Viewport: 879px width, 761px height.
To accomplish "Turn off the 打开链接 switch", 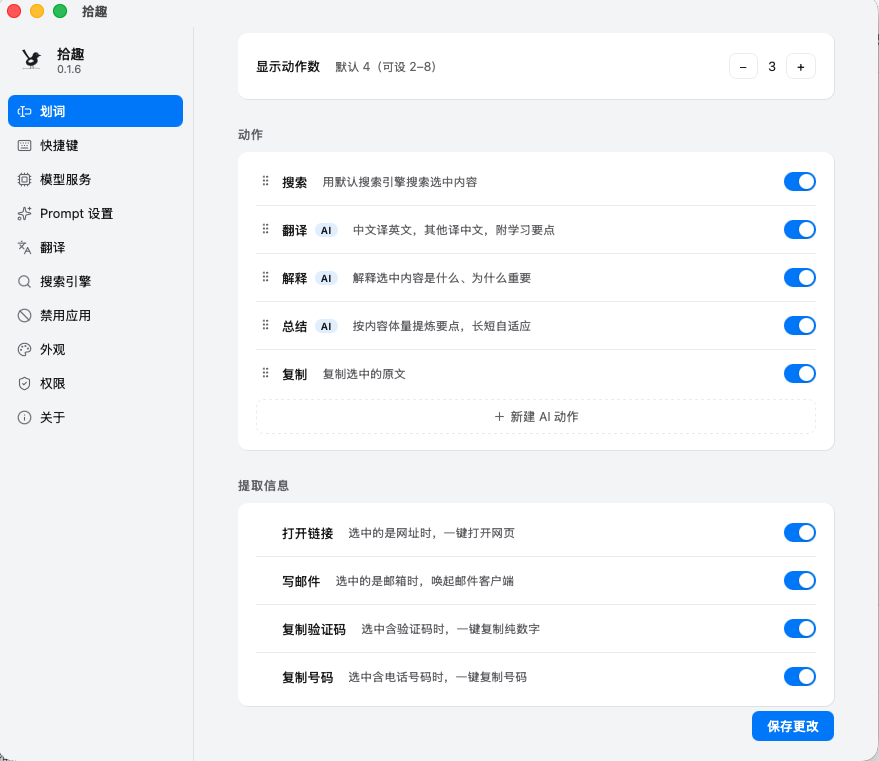I will pos(799,532).
